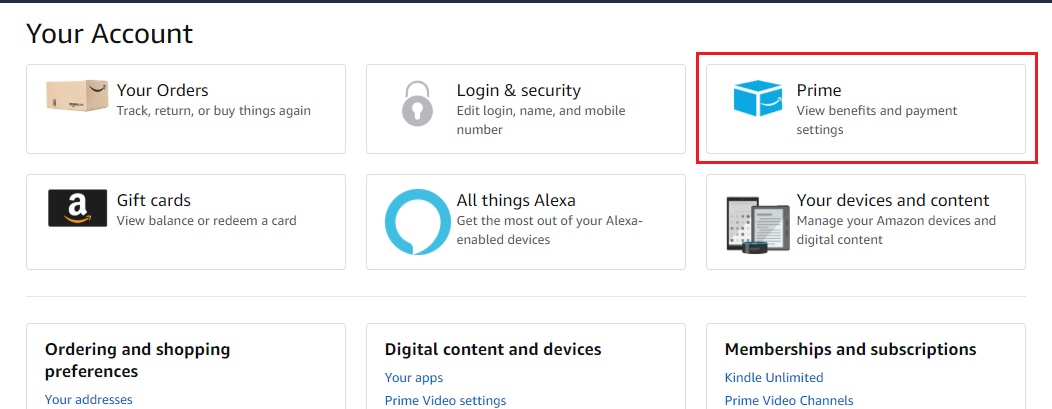Screen dimensions: 1052x409
Task: Open the Your addresses link
Action: pos(88,400)
